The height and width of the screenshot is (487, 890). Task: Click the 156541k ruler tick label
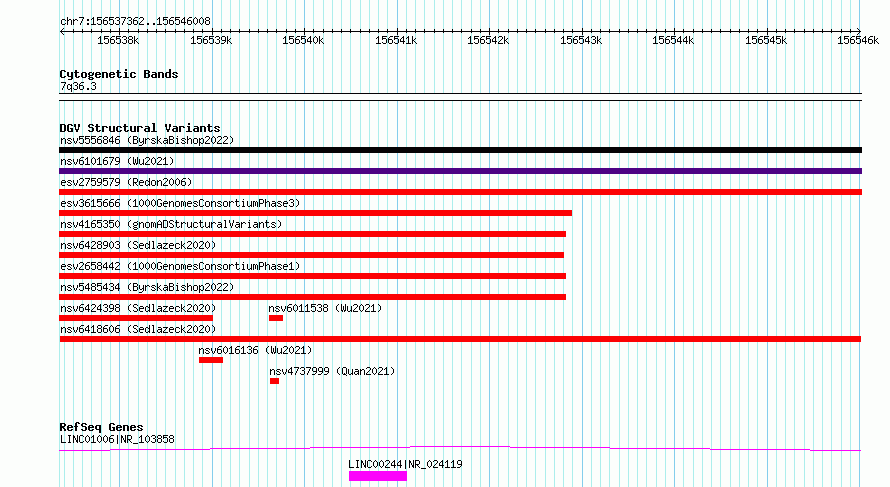[396, 40]
